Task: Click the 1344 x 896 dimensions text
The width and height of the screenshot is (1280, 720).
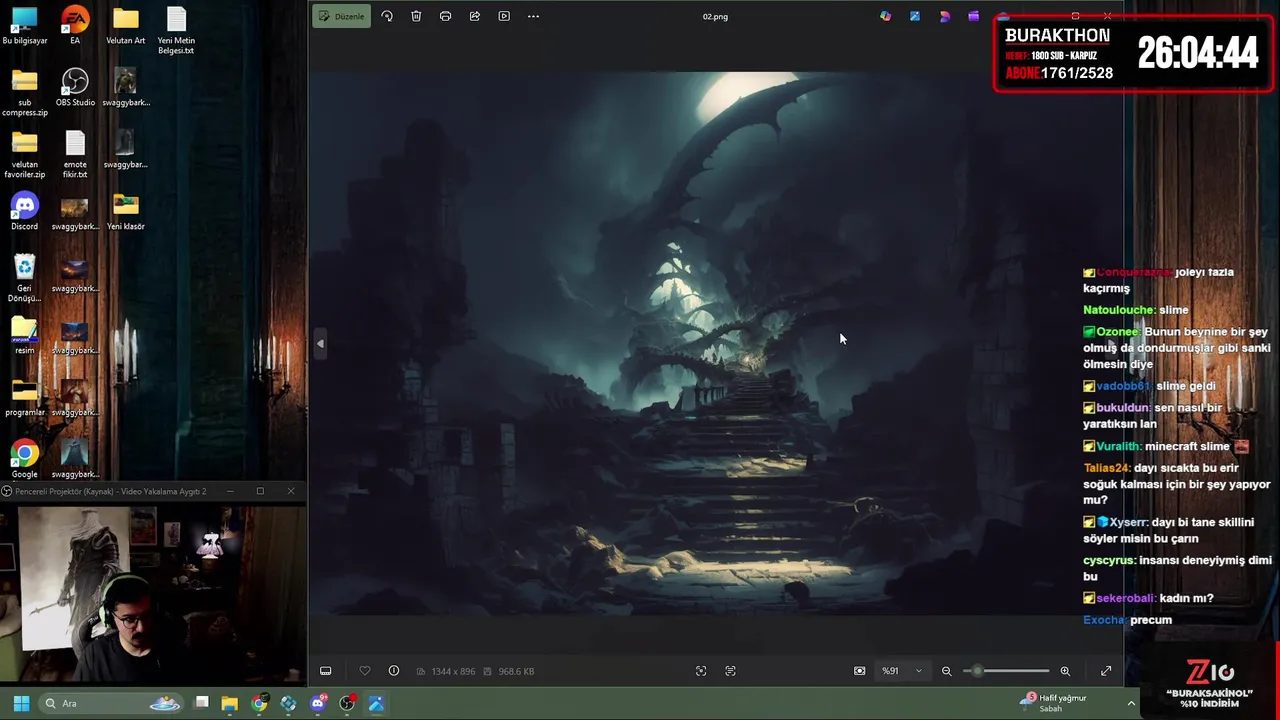Action: click(x=453, y=671)
